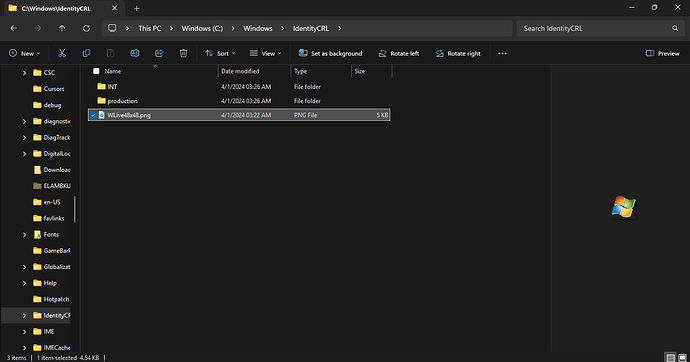Image resolution: width=690 pixels, height=362 pixels.
Task: Open the View dropdown
Action: (265, 53)
